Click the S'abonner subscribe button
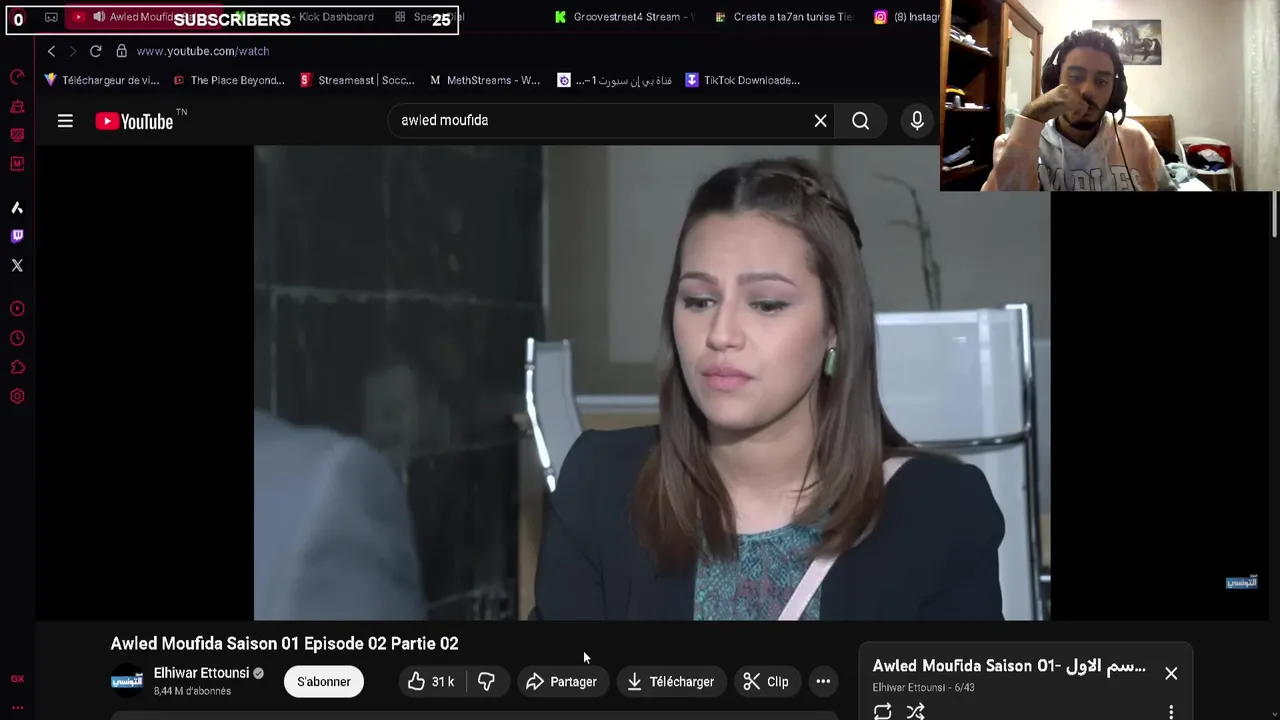The width and height of the screenshot is (1280, 720). click(324, 682)
